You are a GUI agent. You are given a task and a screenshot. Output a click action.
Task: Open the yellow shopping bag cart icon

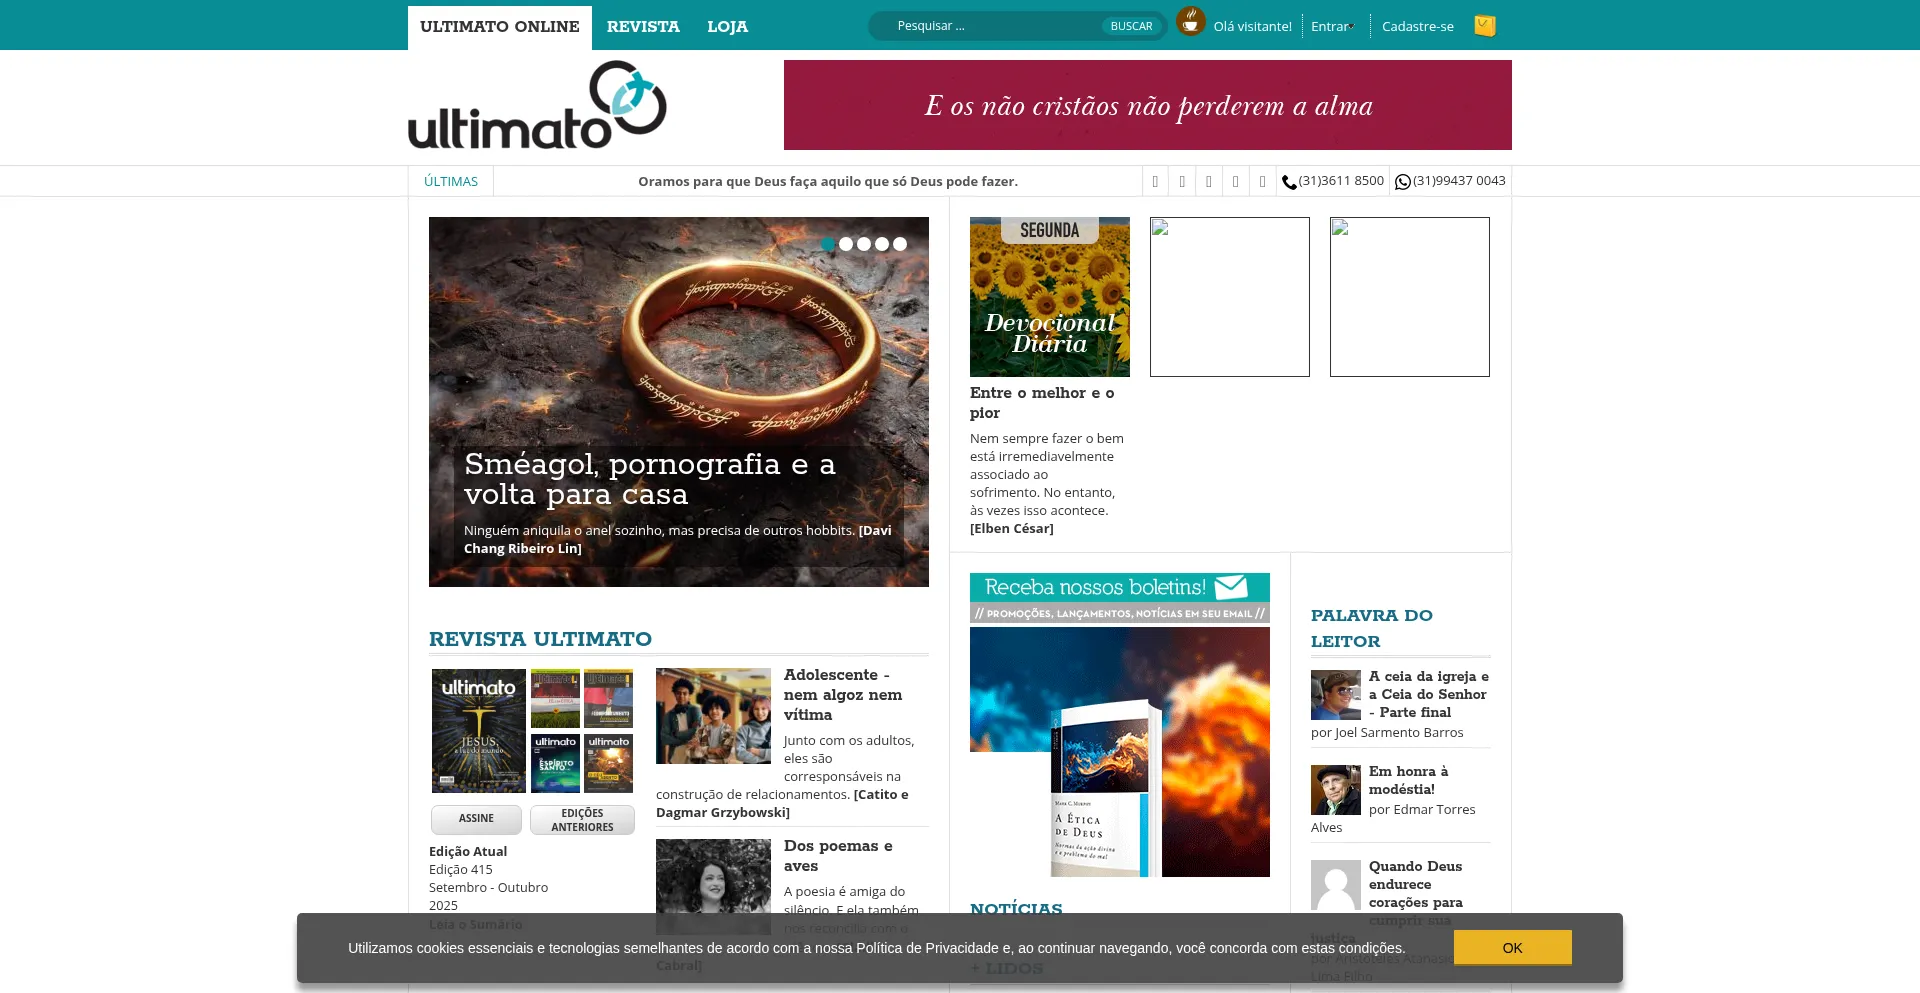pos(1485,26)
